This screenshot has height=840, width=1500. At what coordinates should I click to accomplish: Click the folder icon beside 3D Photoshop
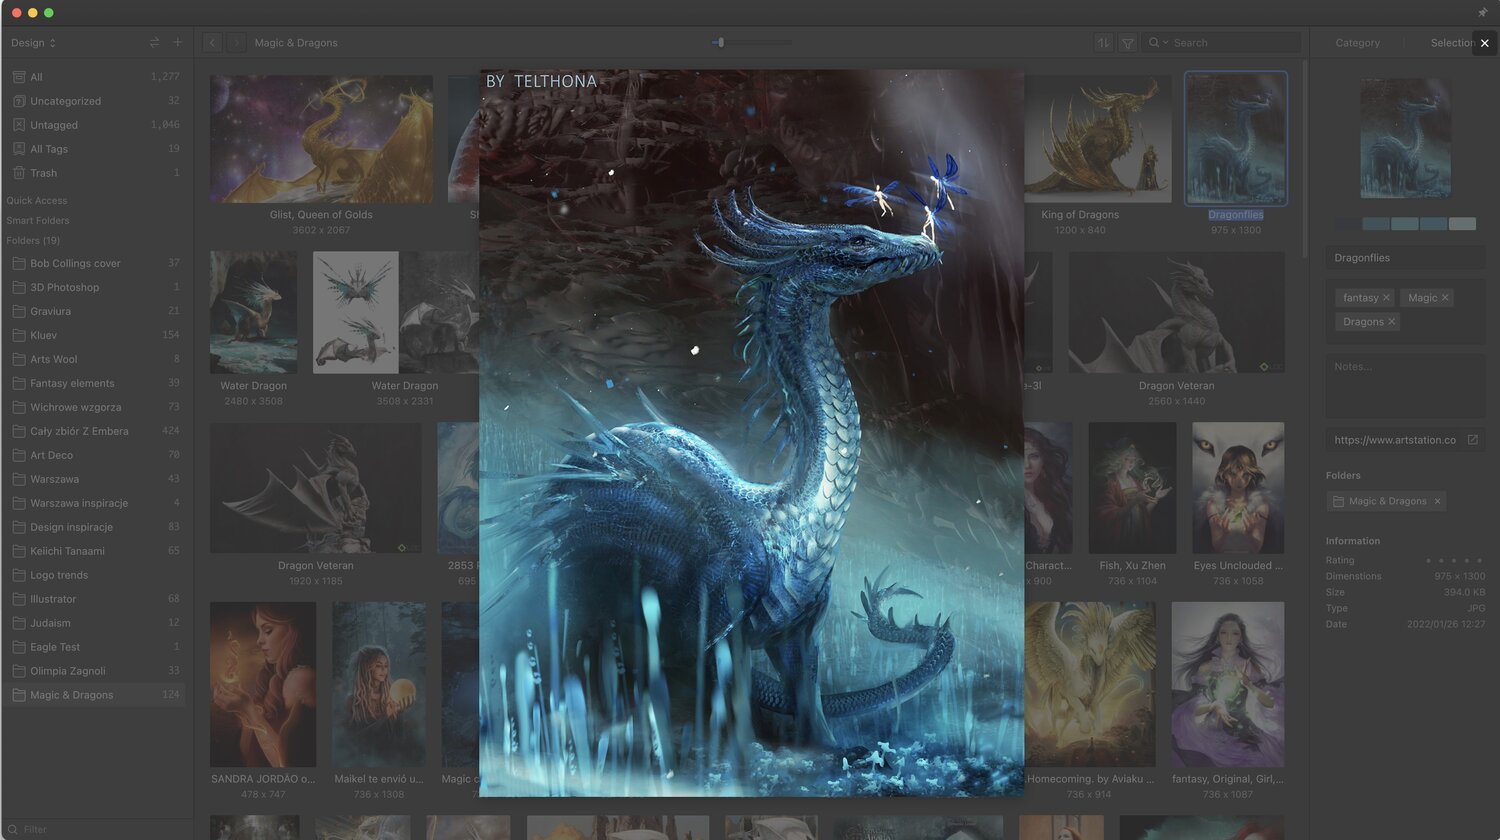pyautogui.click(x=19, y=287)
